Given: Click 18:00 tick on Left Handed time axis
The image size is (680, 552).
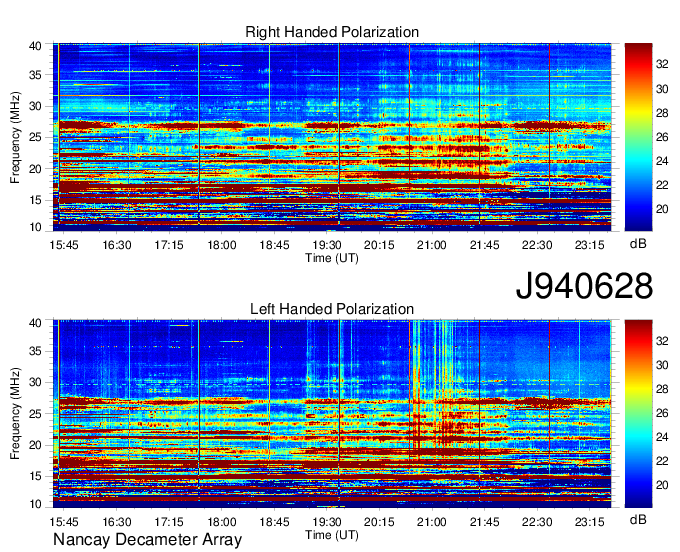Looking at the screenshot, I should click(x=222, y=522).
